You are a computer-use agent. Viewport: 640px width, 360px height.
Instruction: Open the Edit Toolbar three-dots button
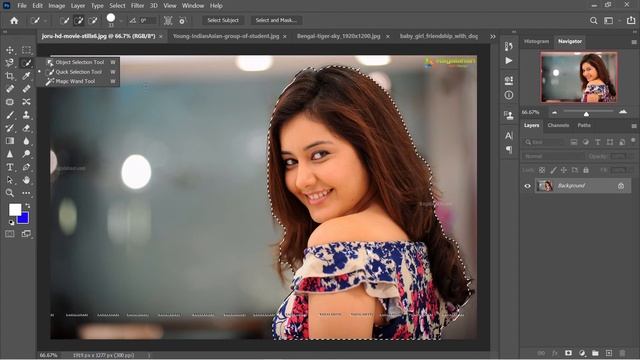point(27,193)
